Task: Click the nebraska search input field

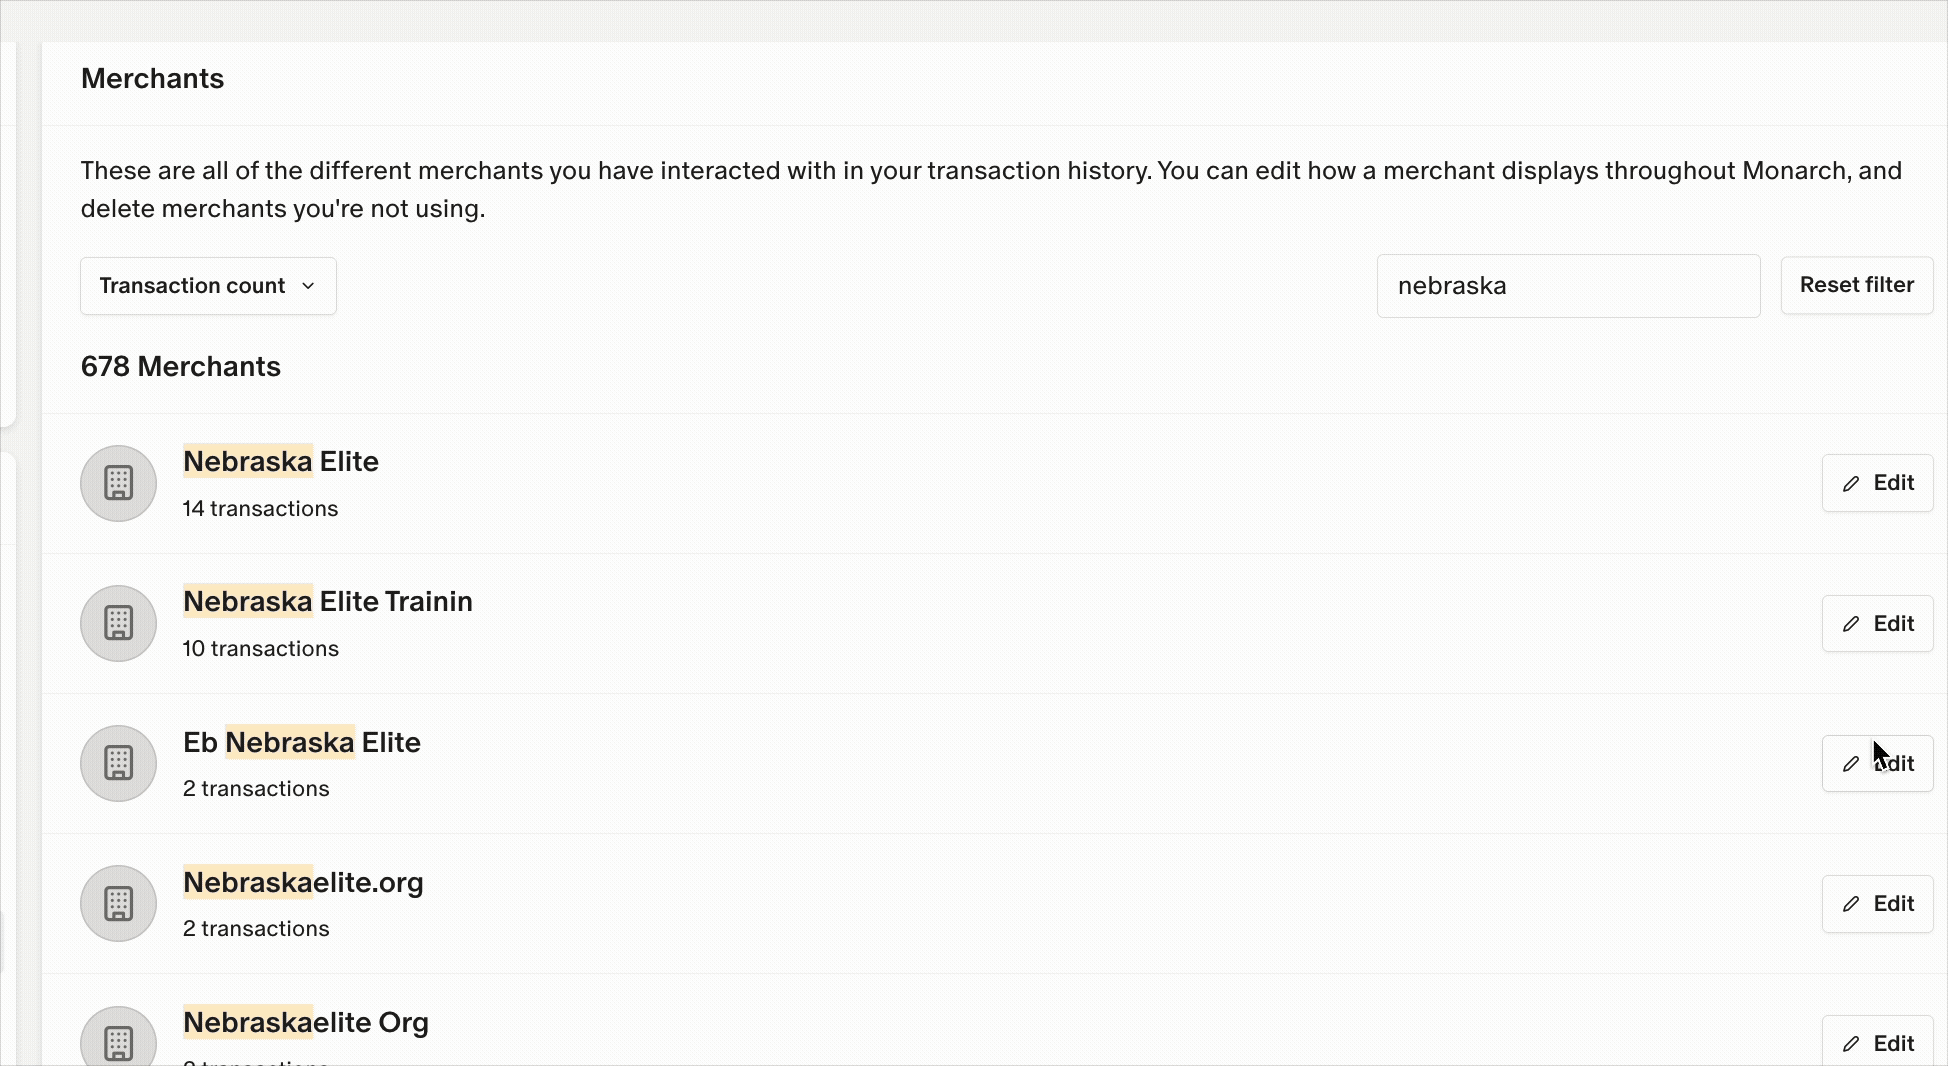Action: tap(1567, 285)
